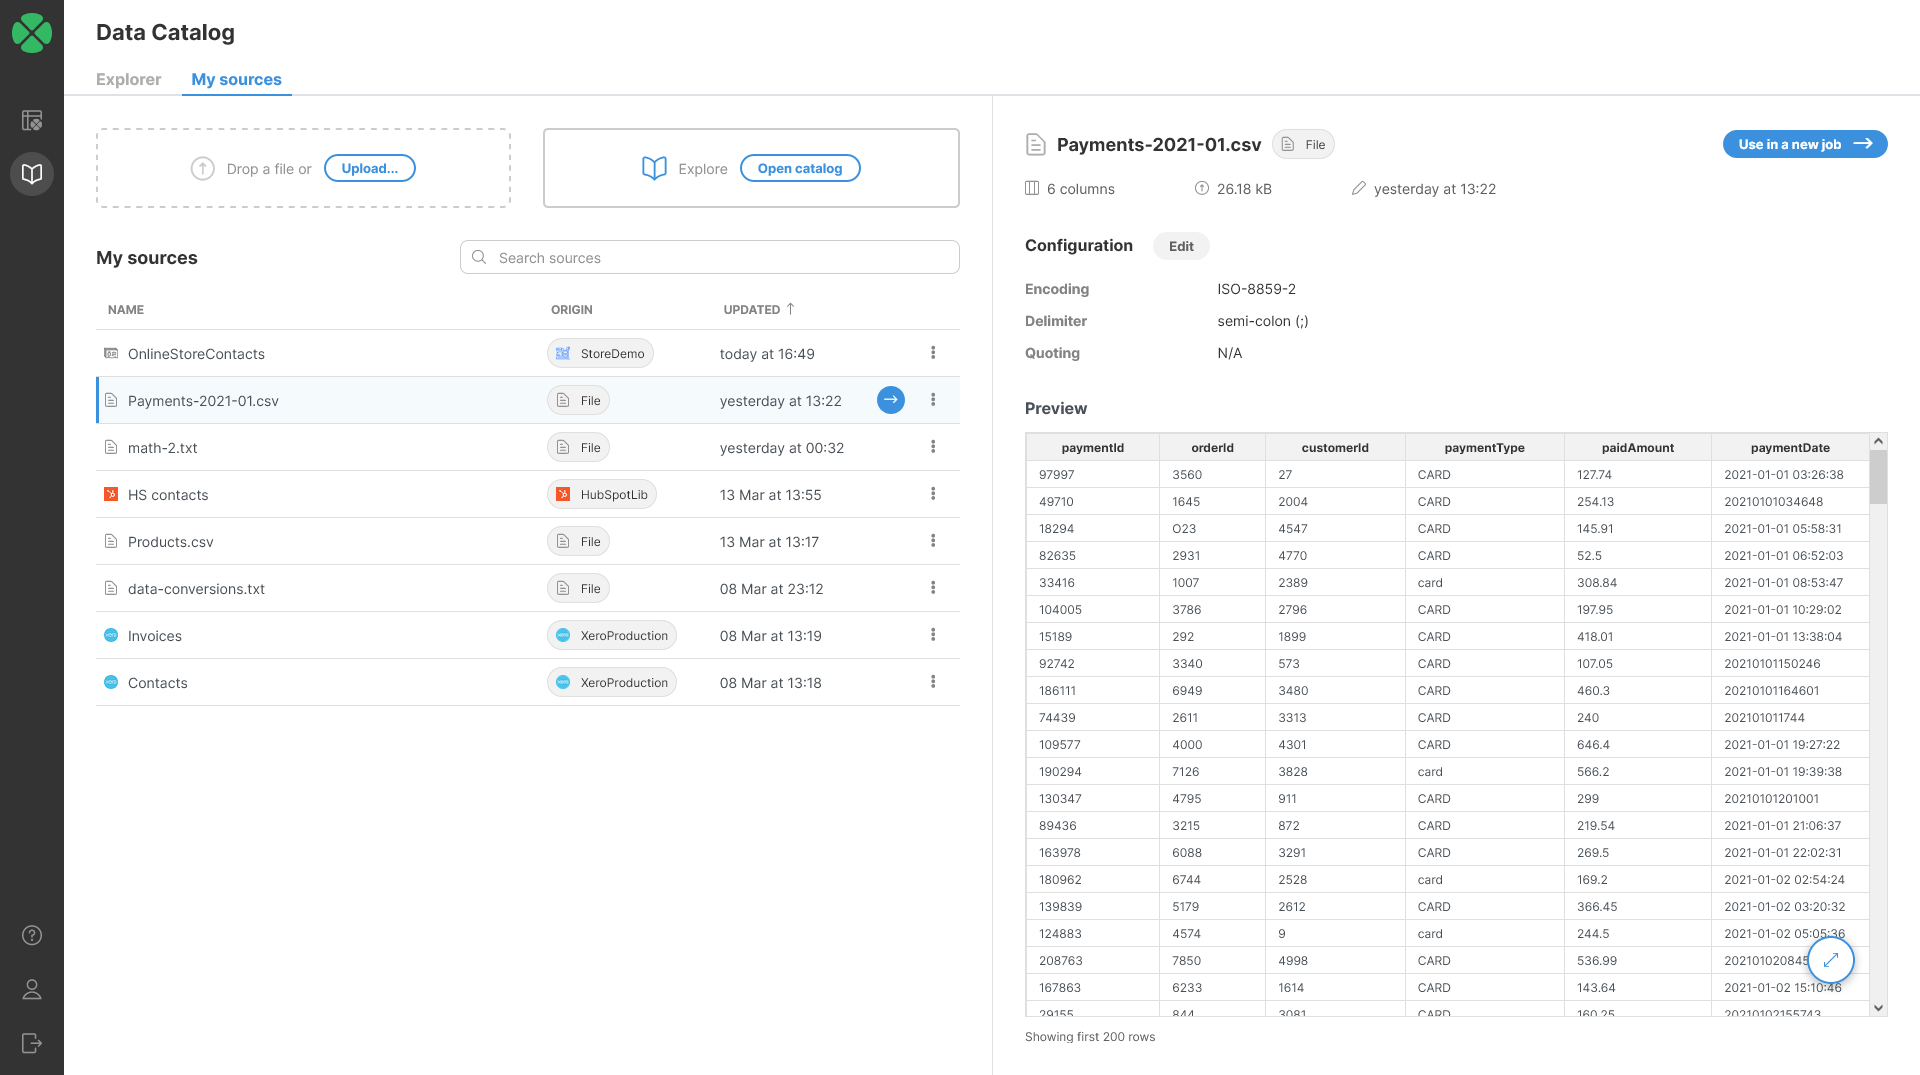
Task: Open the jobs table icon in sidebar
Action: pos(32,120)
